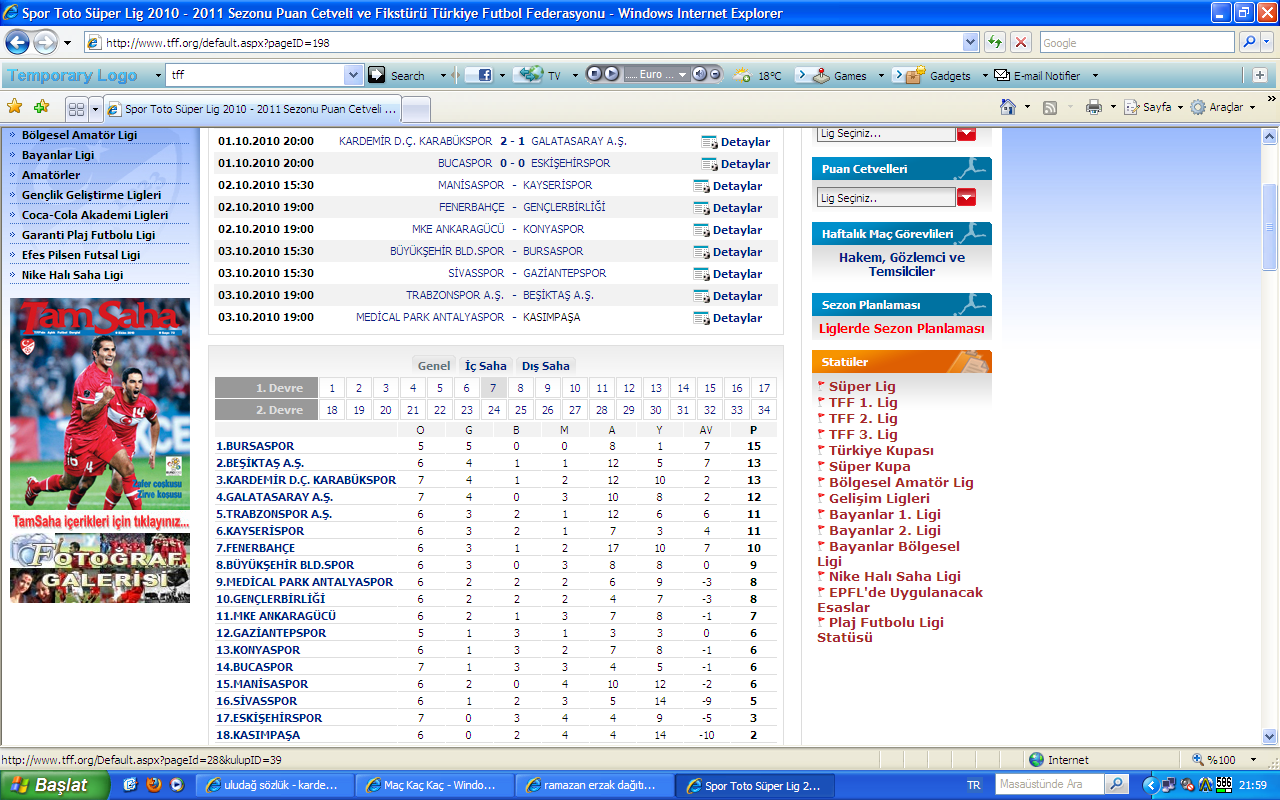Open Efes Pilsen Futsal Ligi in left menu
This screenshot has width=1280, height=800.
pyautogui.click(x=81, y=255)
